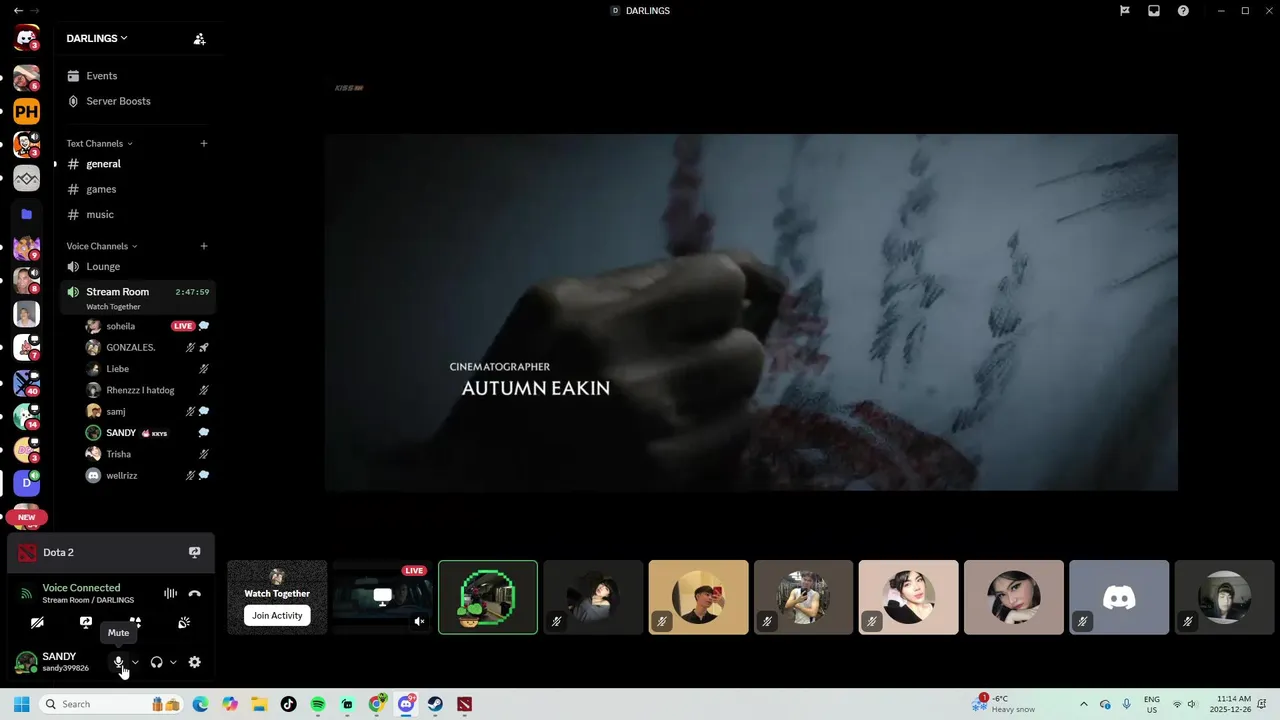Open the Dota 2 activity entry
This screenshot has width=1280, height=720.
(x=111, y=552)
